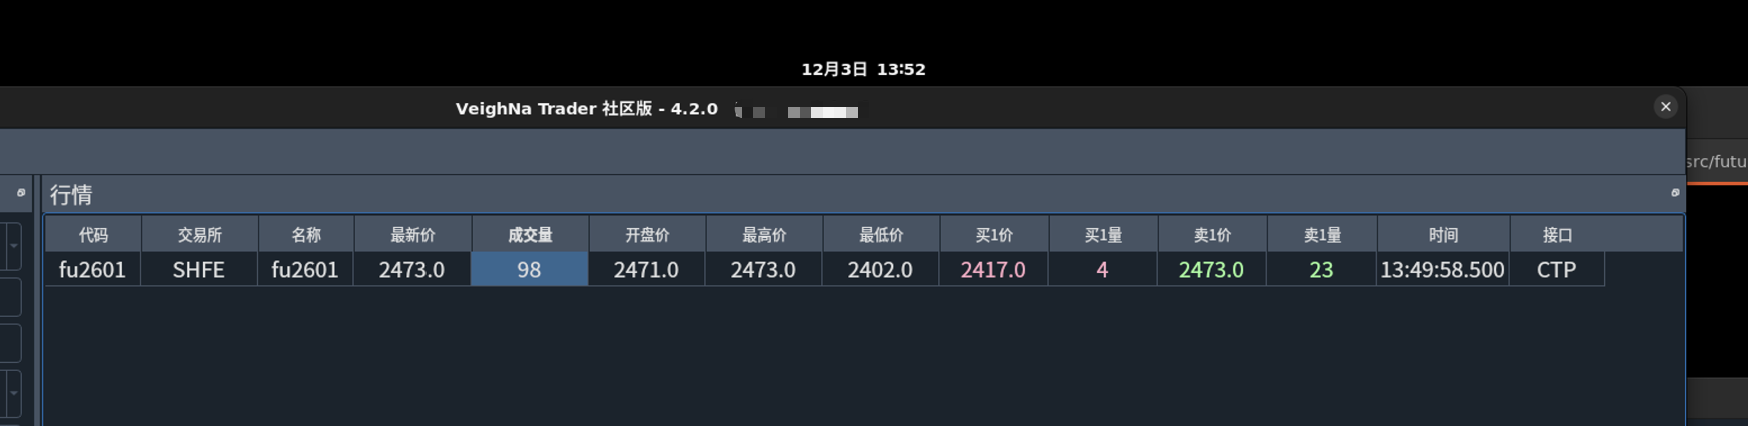The image size is (1748, 426).
Task: Click the SHFE exchange cell
Action: (198, 270)
